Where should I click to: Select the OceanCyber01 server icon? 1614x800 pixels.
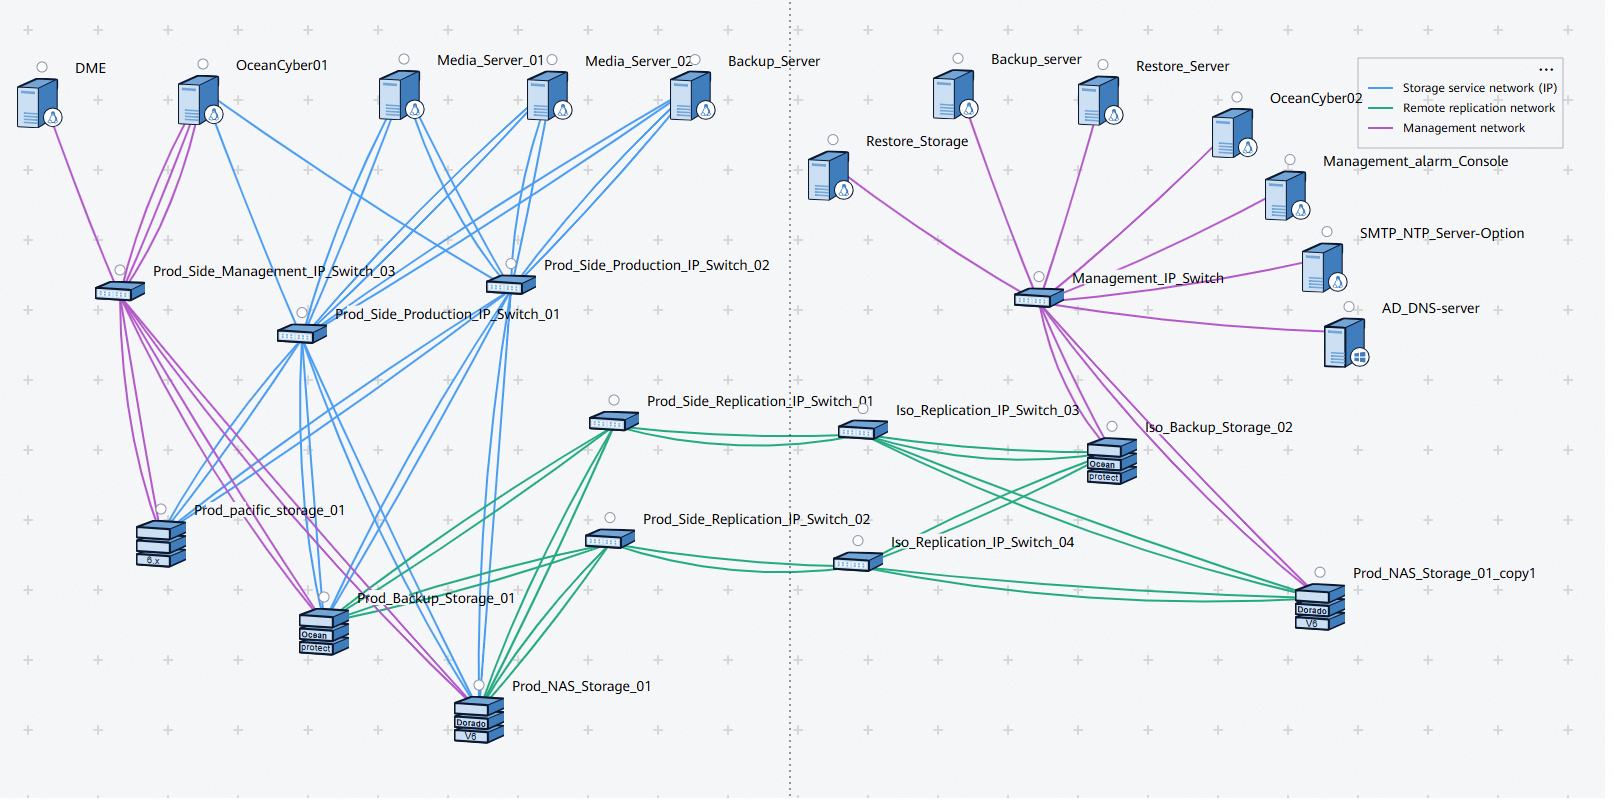point(200,101)
